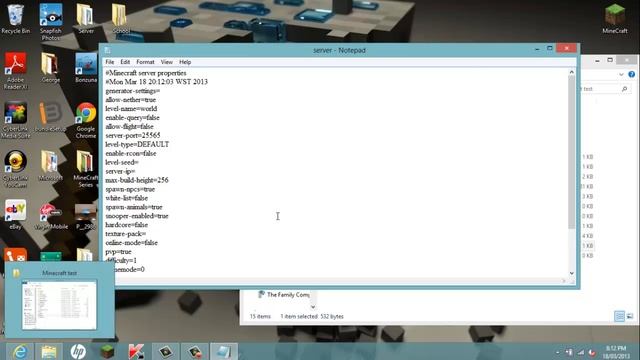Click the line pvp=true
The height and width of the screenshot is (360, 640).
tap(118, 252)
